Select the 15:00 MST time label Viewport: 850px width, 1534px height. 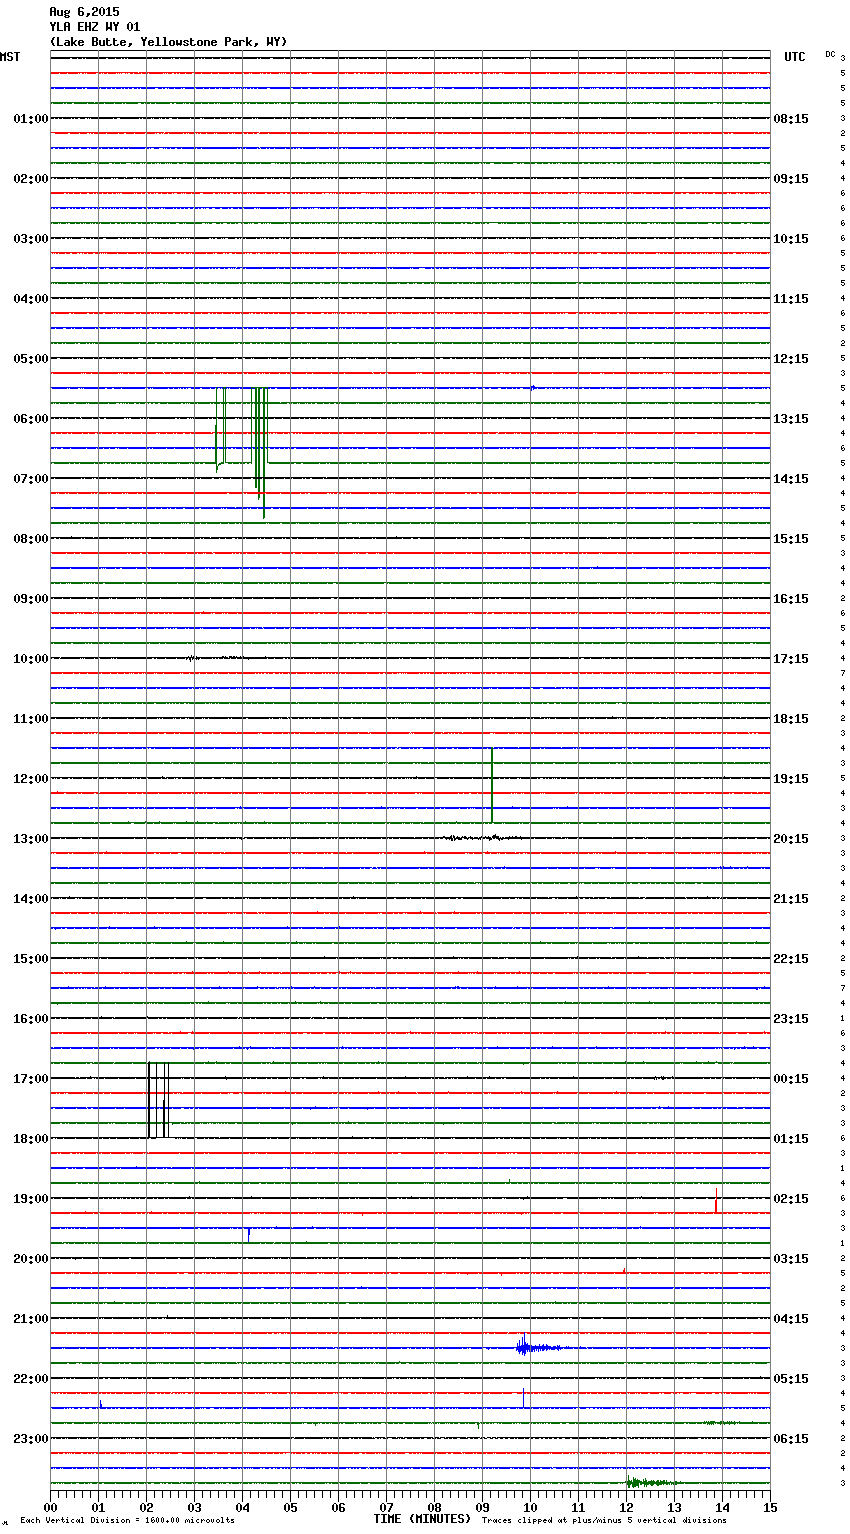point(31,959)
